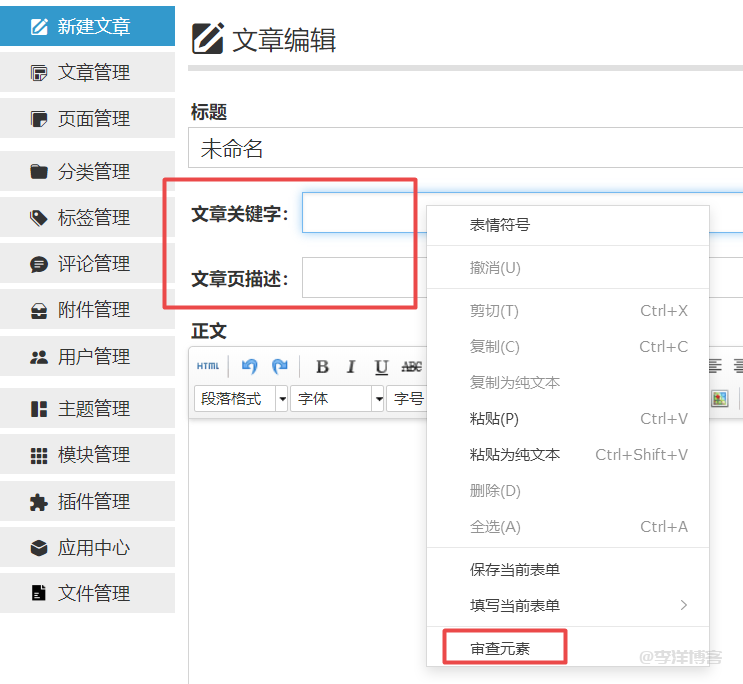
Task: Select 审查元素 from context menu
Action: click(500, 648)
